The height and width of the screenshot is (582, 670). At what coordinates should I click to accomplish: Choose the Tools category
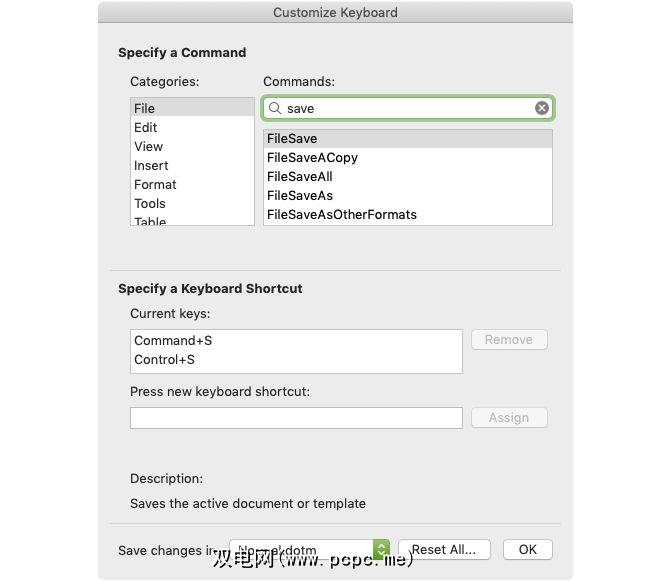tap(150, 203)
